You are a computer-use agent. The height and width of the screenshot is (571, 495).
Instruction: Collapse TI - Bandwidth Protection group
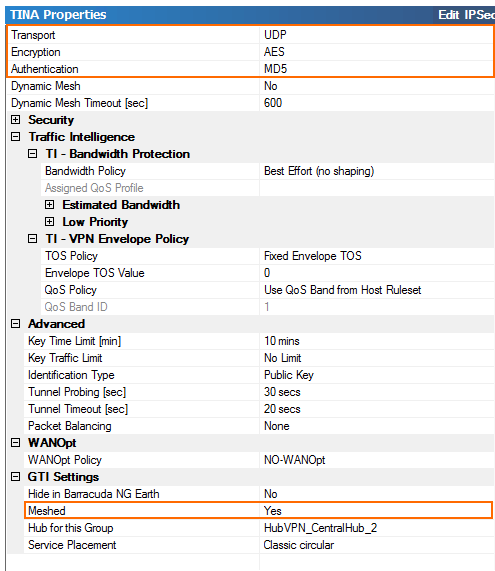(x=33, y=154)
